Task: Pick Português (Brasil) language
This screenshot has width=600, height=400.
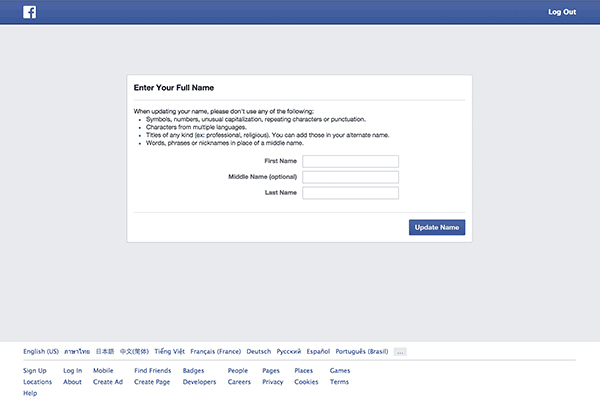Action: click(x=363, y=352)
